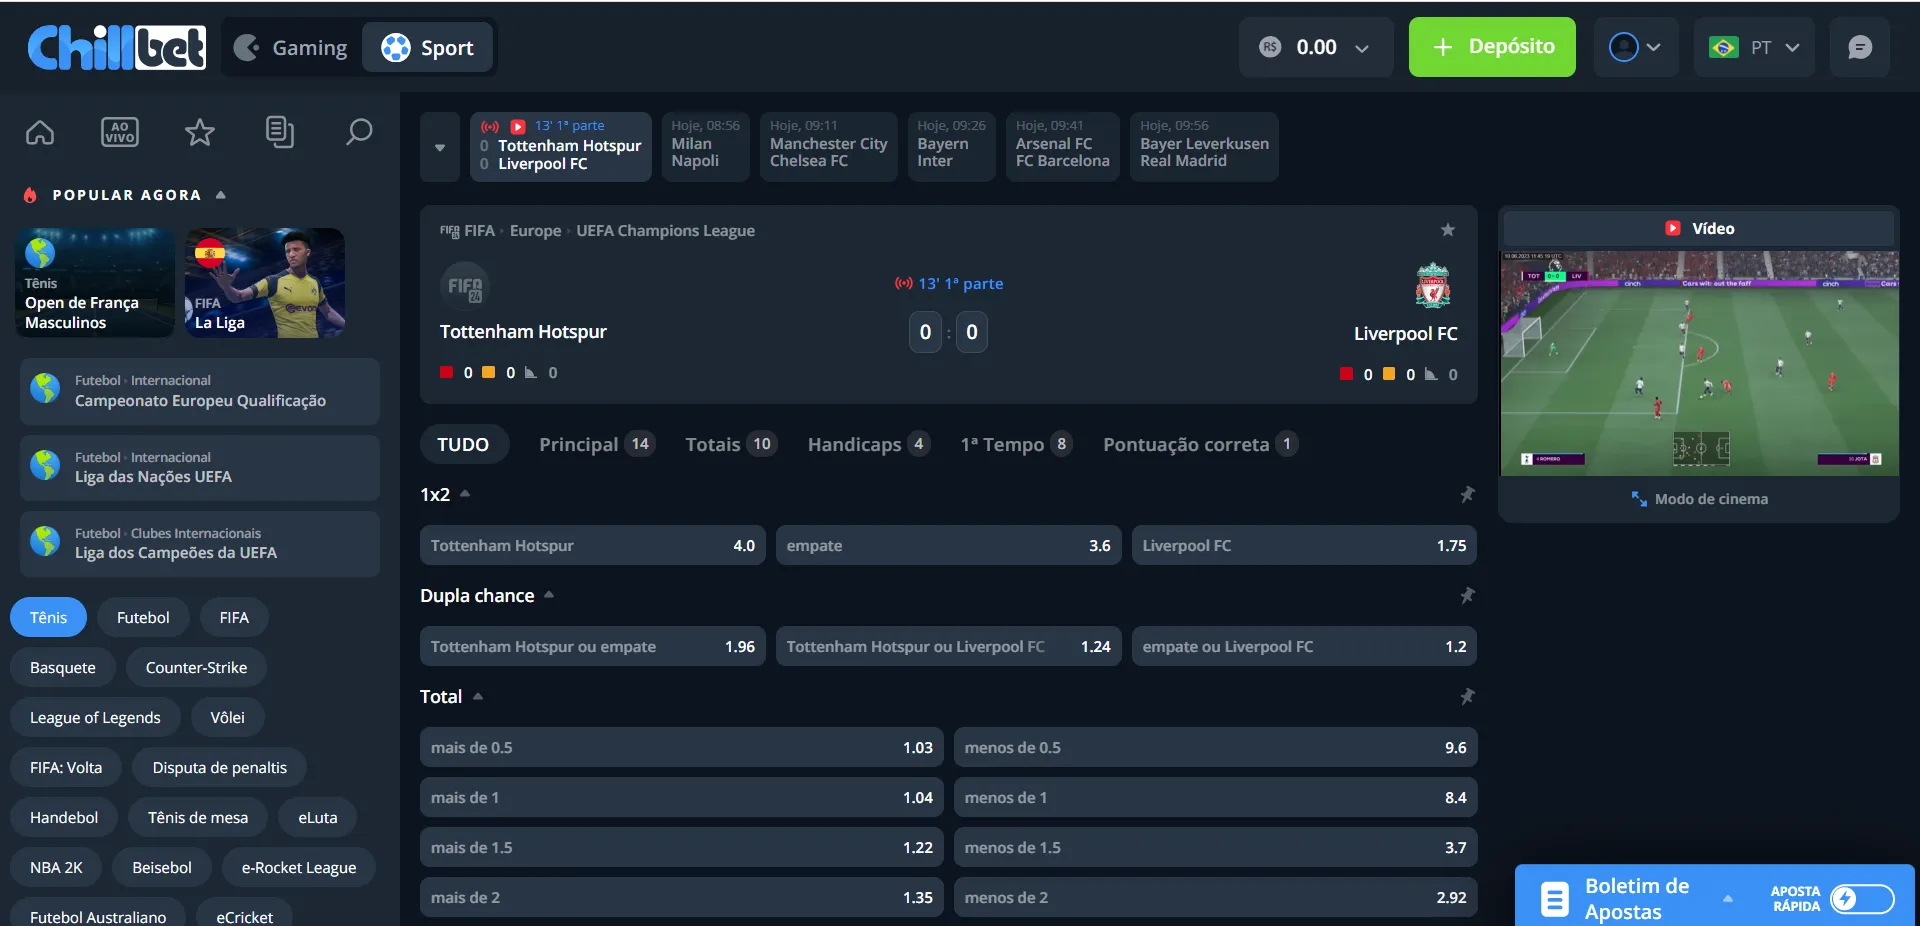This screenshot has height=926, width=1920.
Task: Click the Depósito button
Action: click(1492, 47)
